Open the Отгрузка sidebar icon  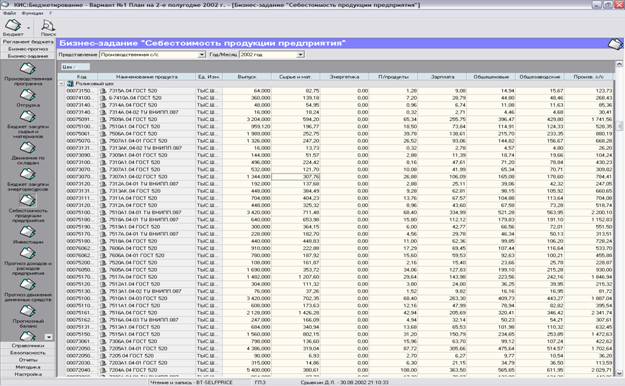[x=28, y=98]
